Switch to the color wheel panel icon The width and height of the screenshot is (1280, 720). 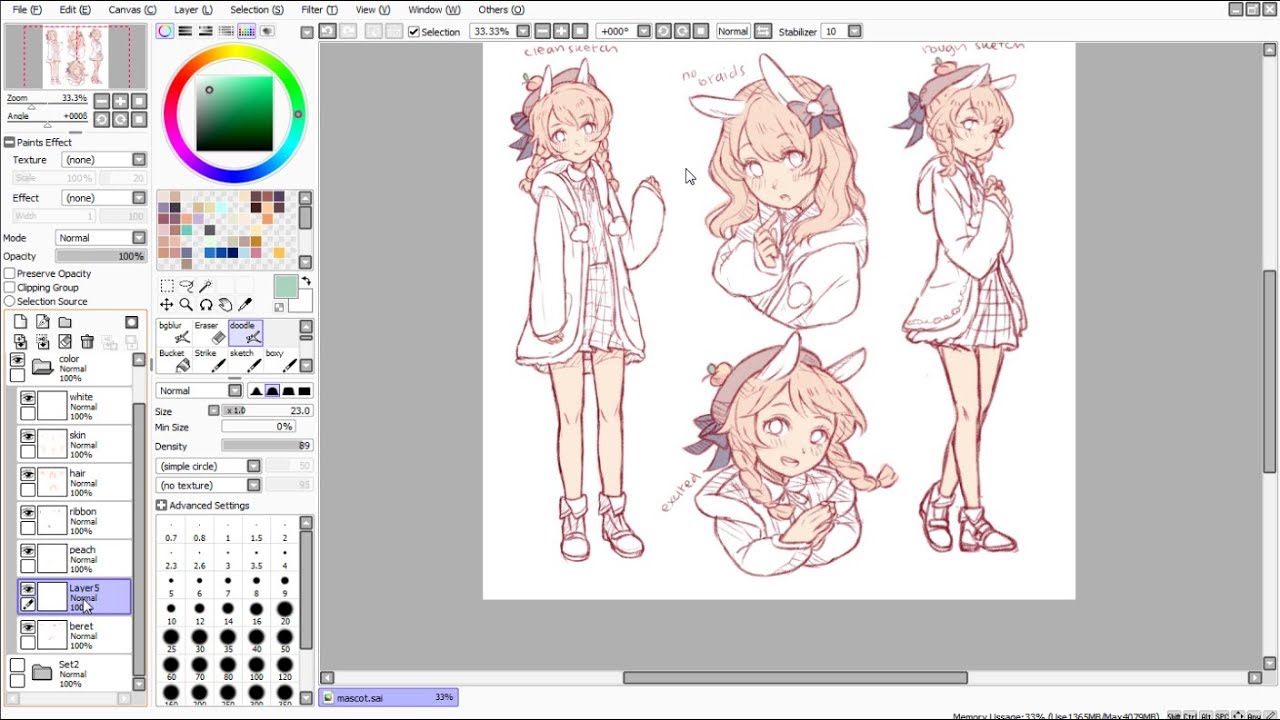coord(165,31)
